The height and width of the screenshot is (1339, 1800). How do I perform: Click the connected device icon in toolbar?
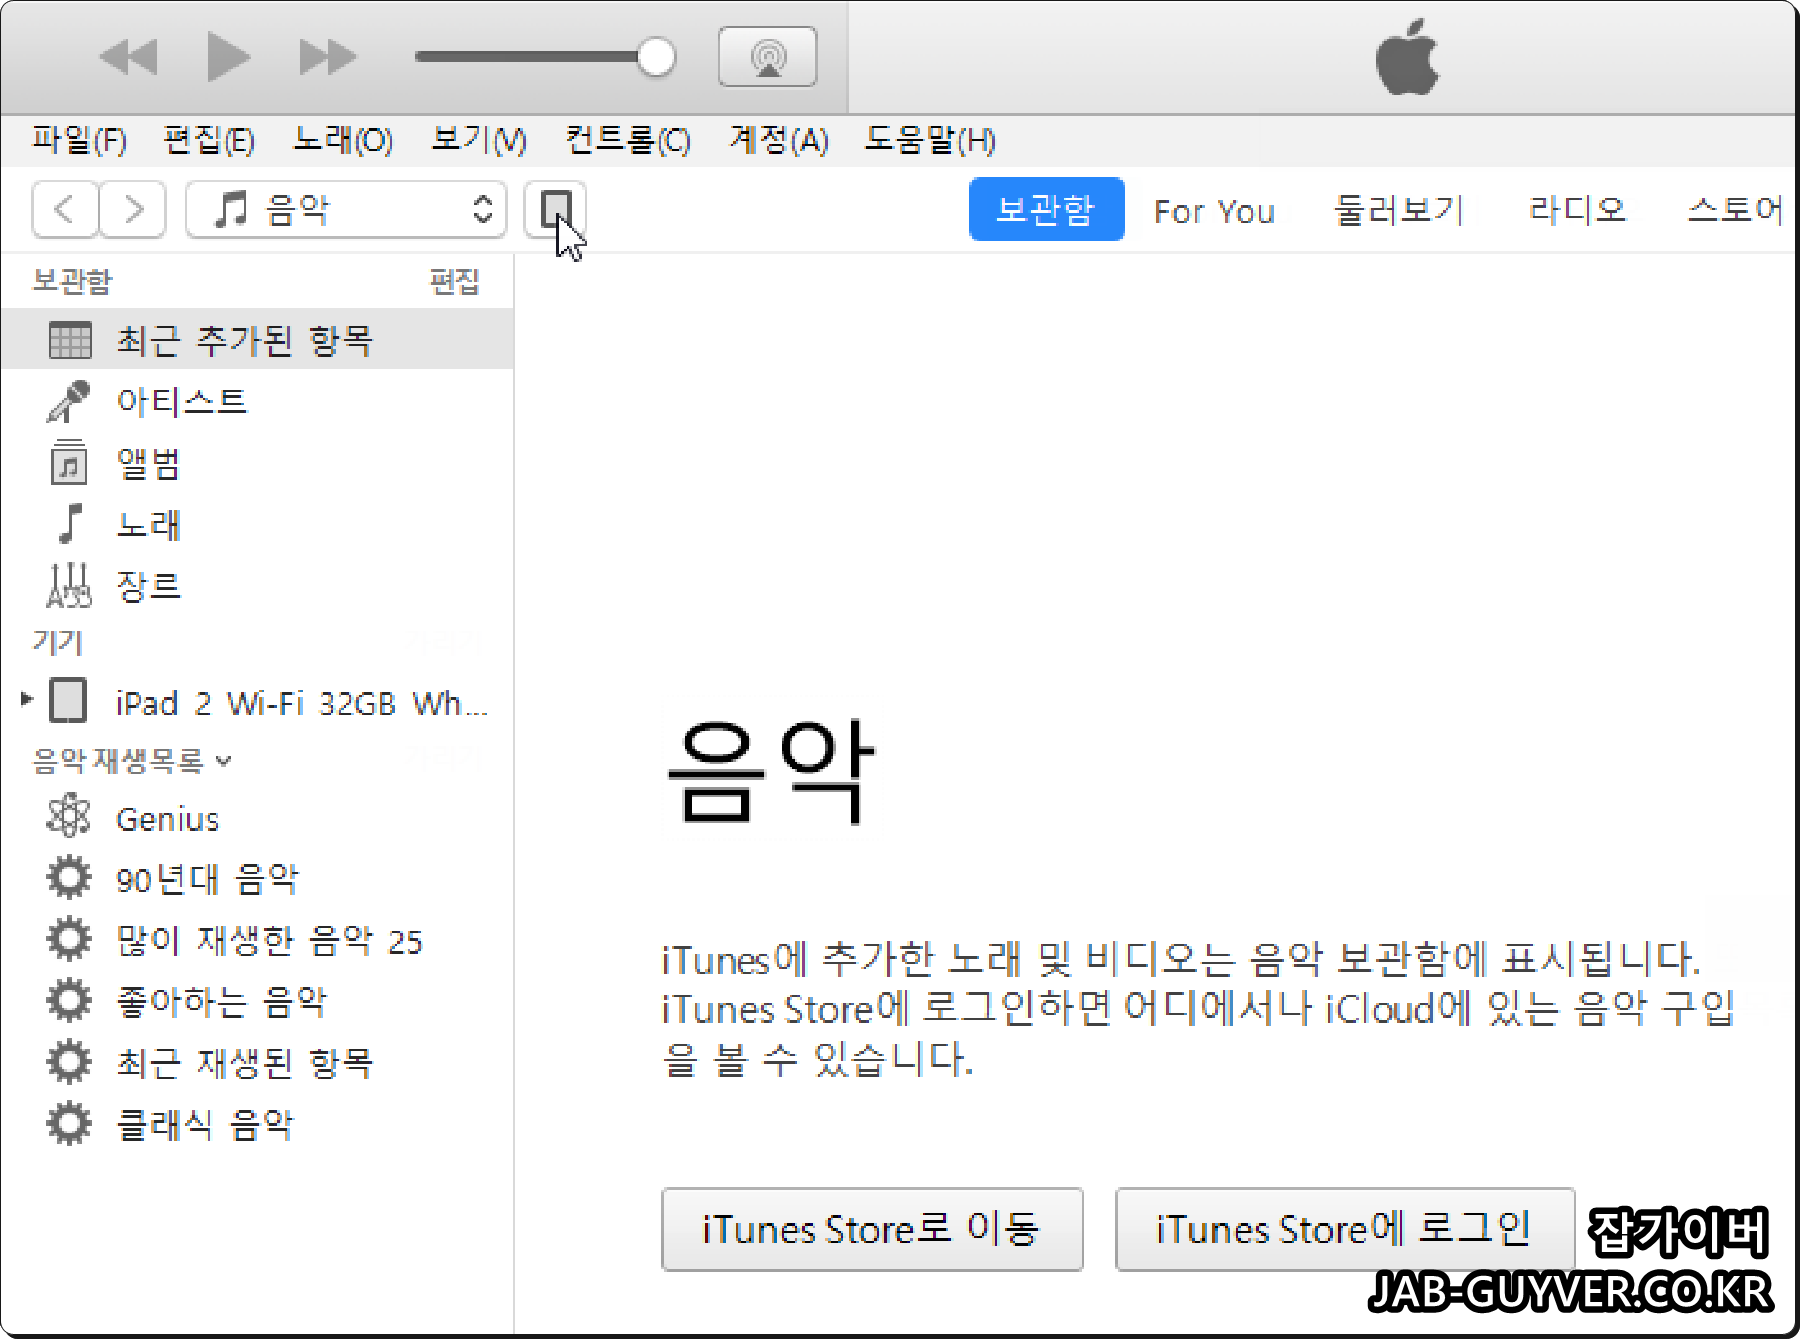(x=556, y=210)
